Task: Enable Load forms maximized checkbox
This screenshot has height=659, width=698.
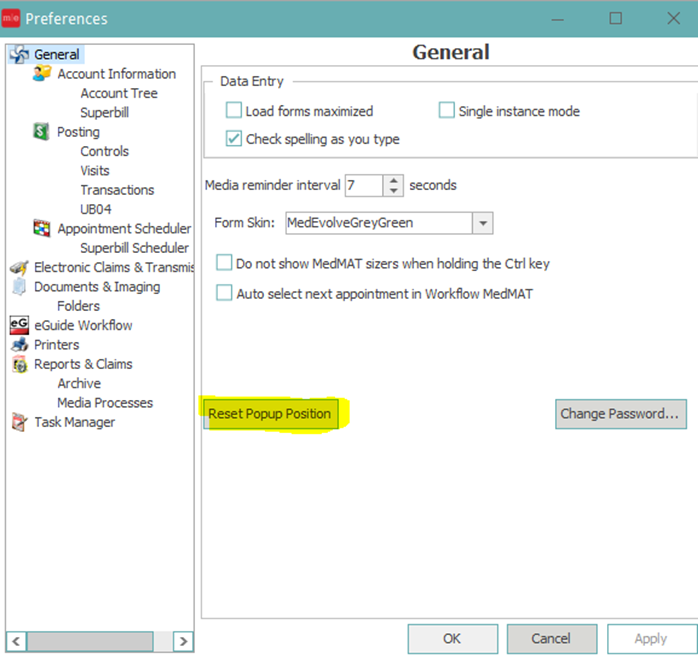Action: click(x=234, y=111)
